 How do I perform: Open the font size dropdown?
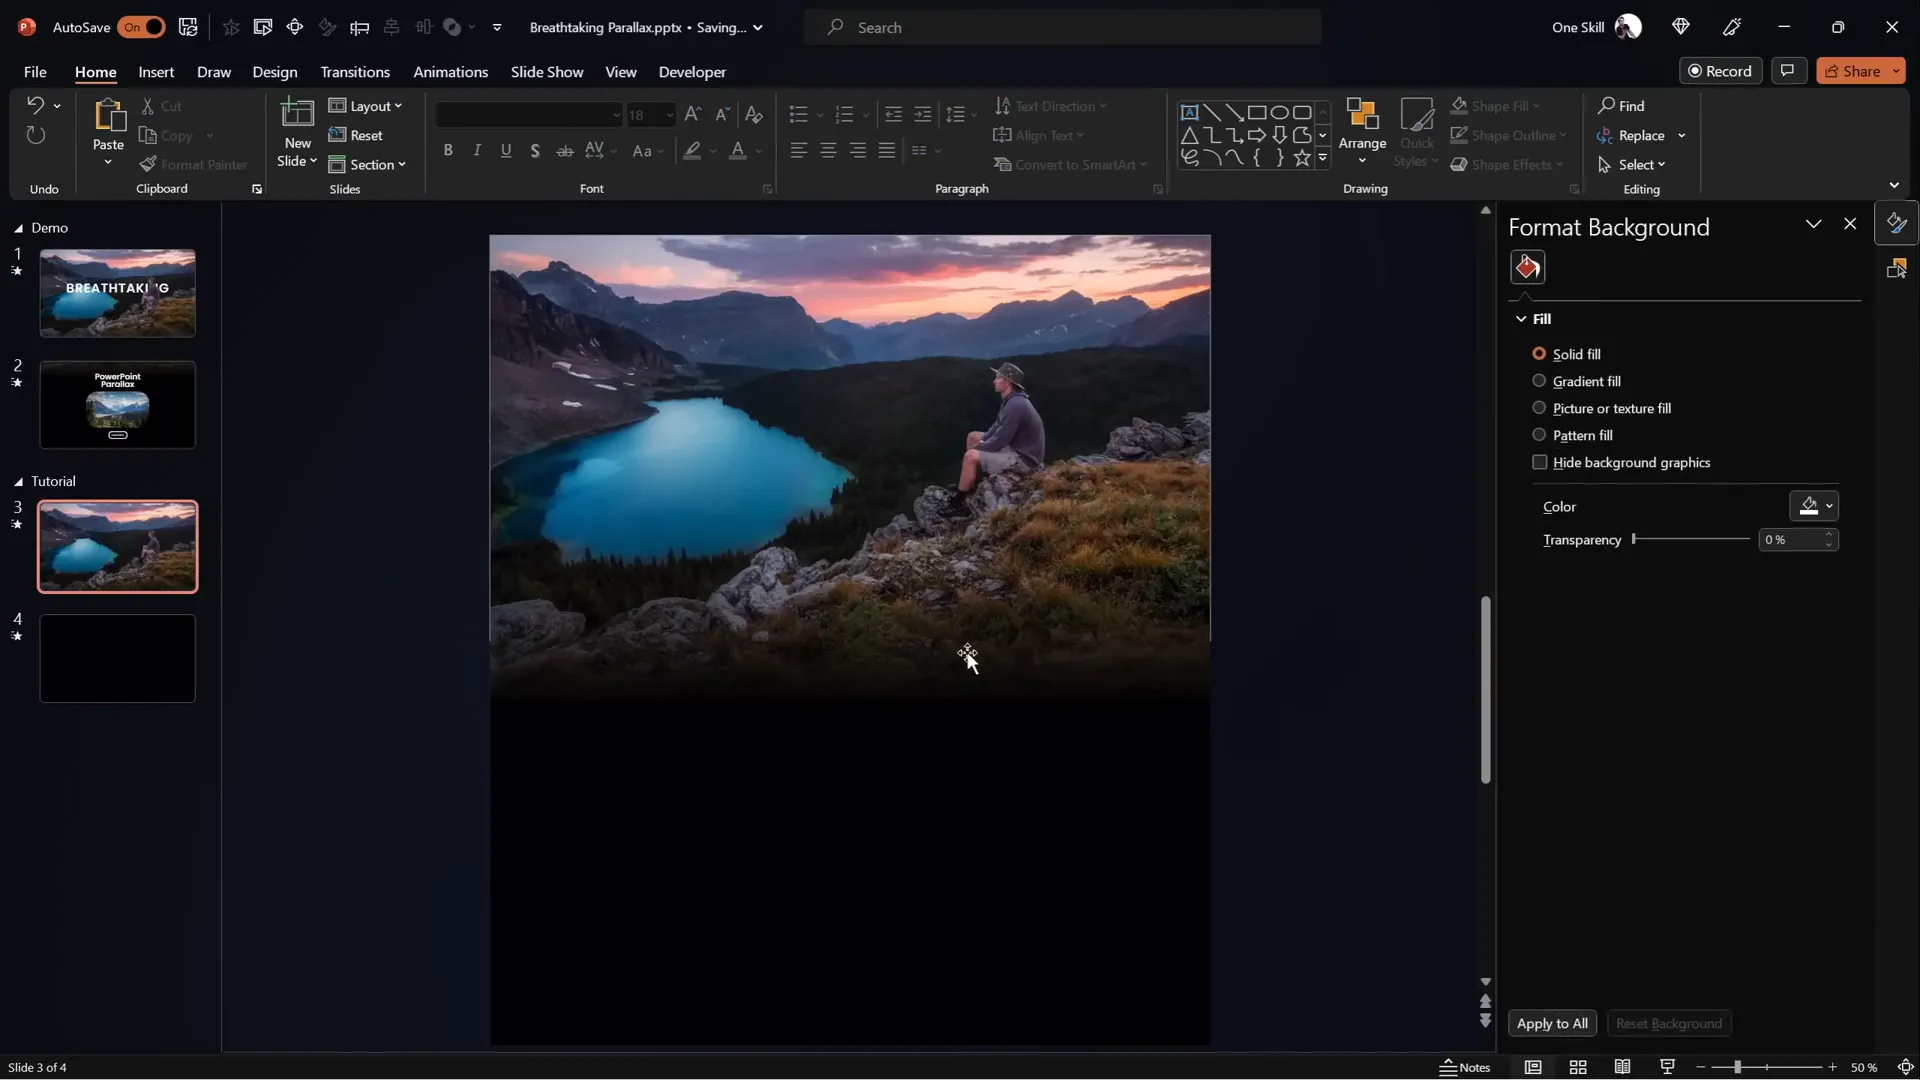coord(668,114)
